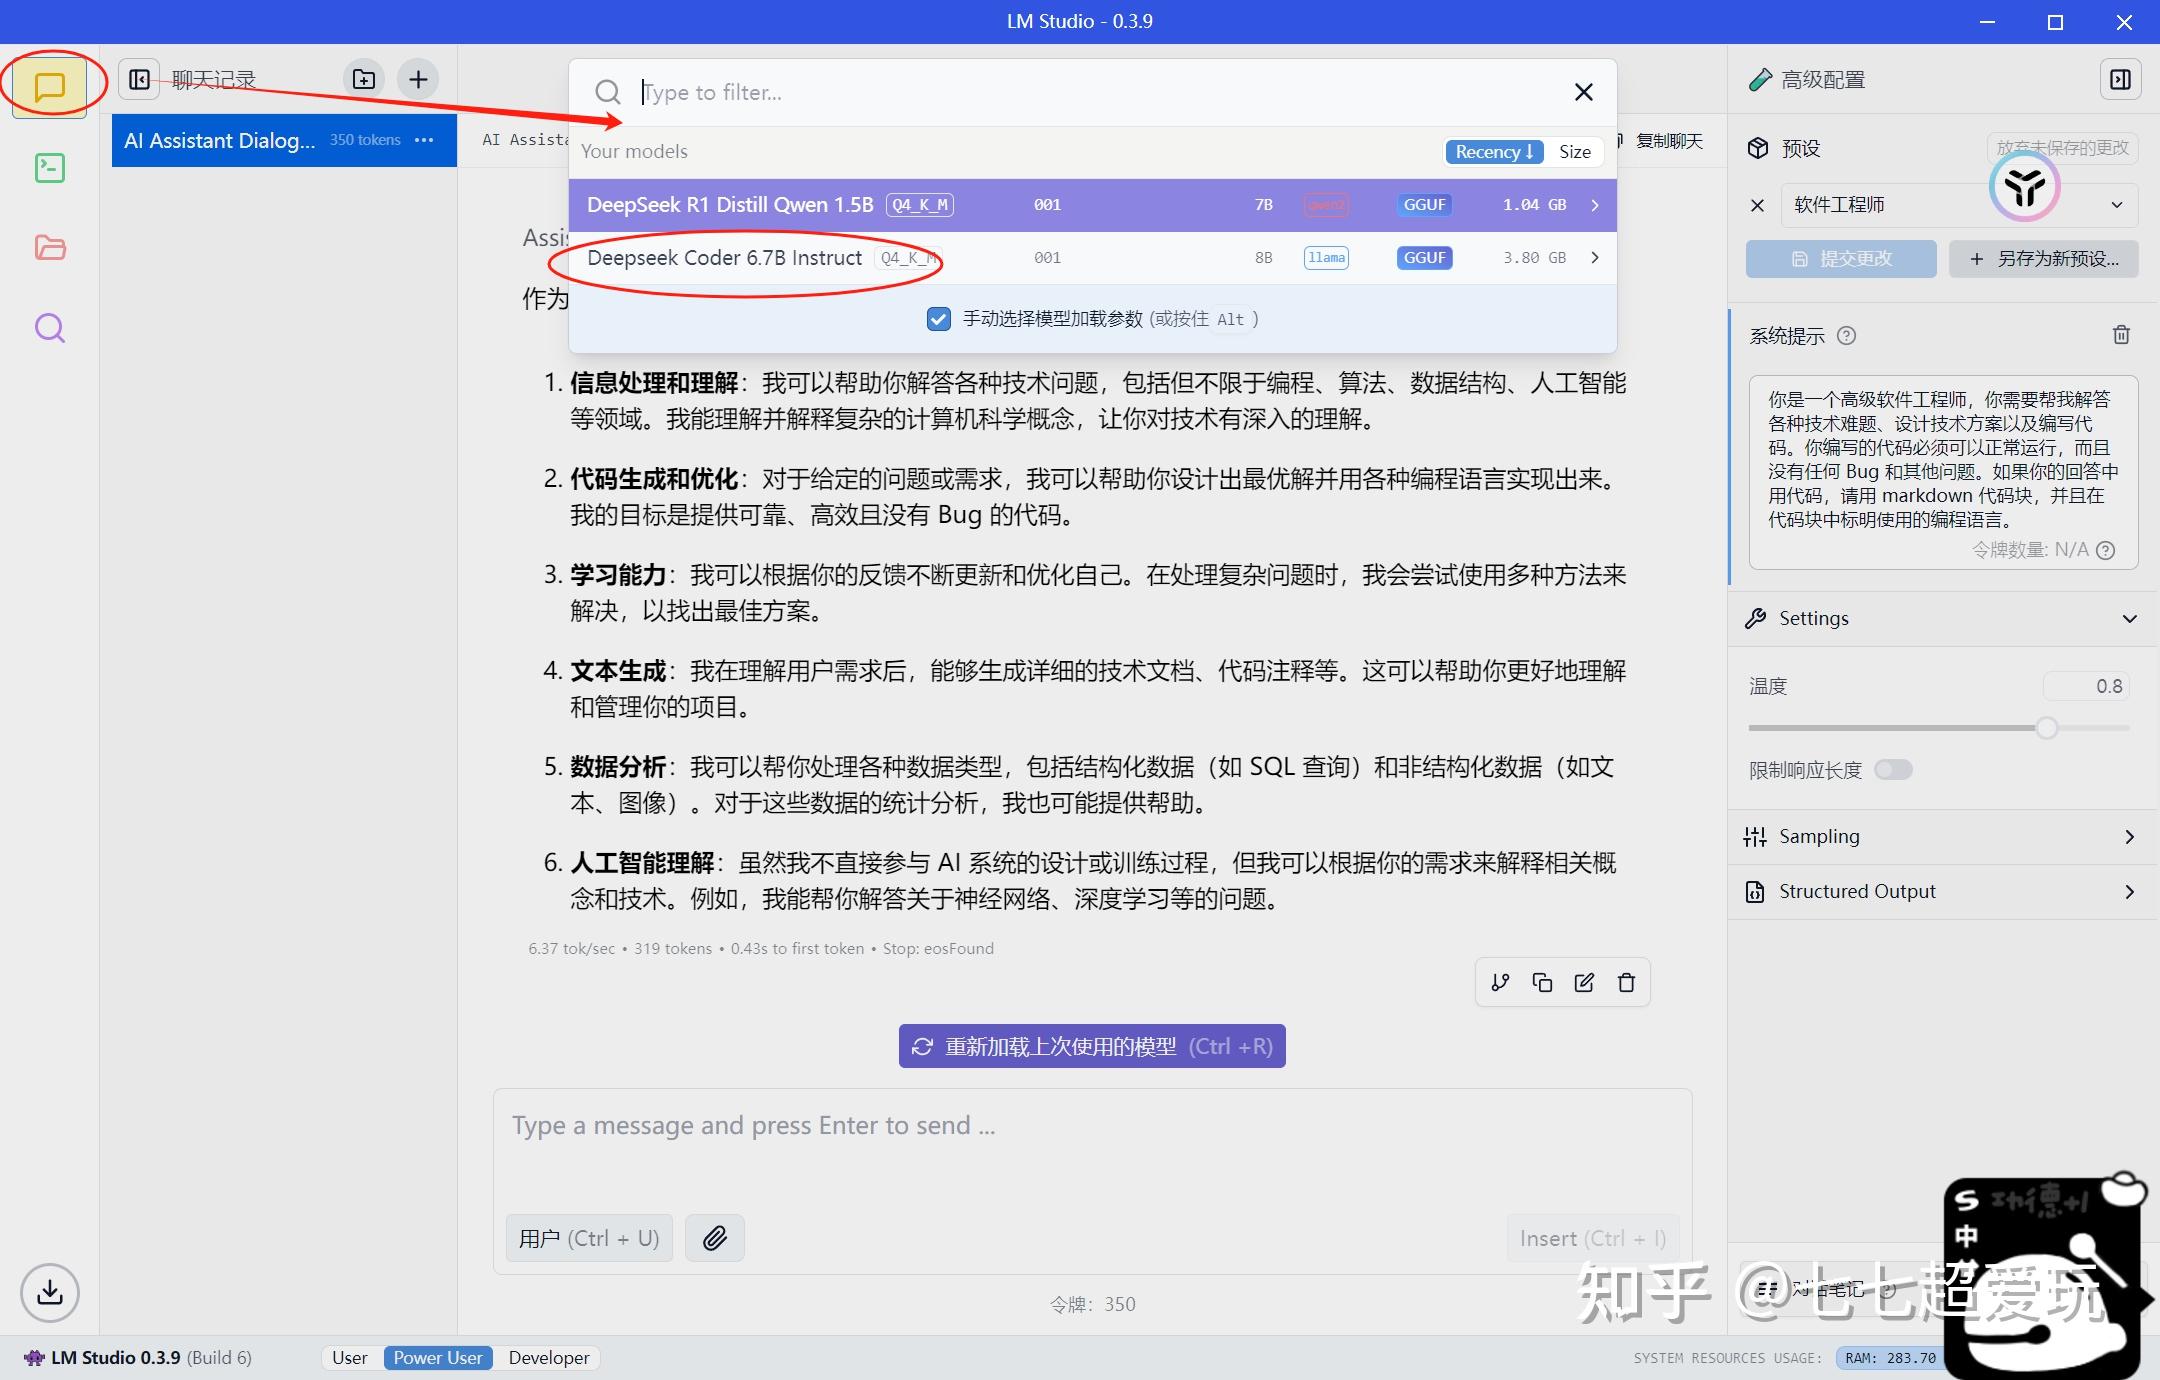The height and width of the screenshot is (1380, 2160).
Task: Open the Discover search sidebar icon
Action: [49, 328]
